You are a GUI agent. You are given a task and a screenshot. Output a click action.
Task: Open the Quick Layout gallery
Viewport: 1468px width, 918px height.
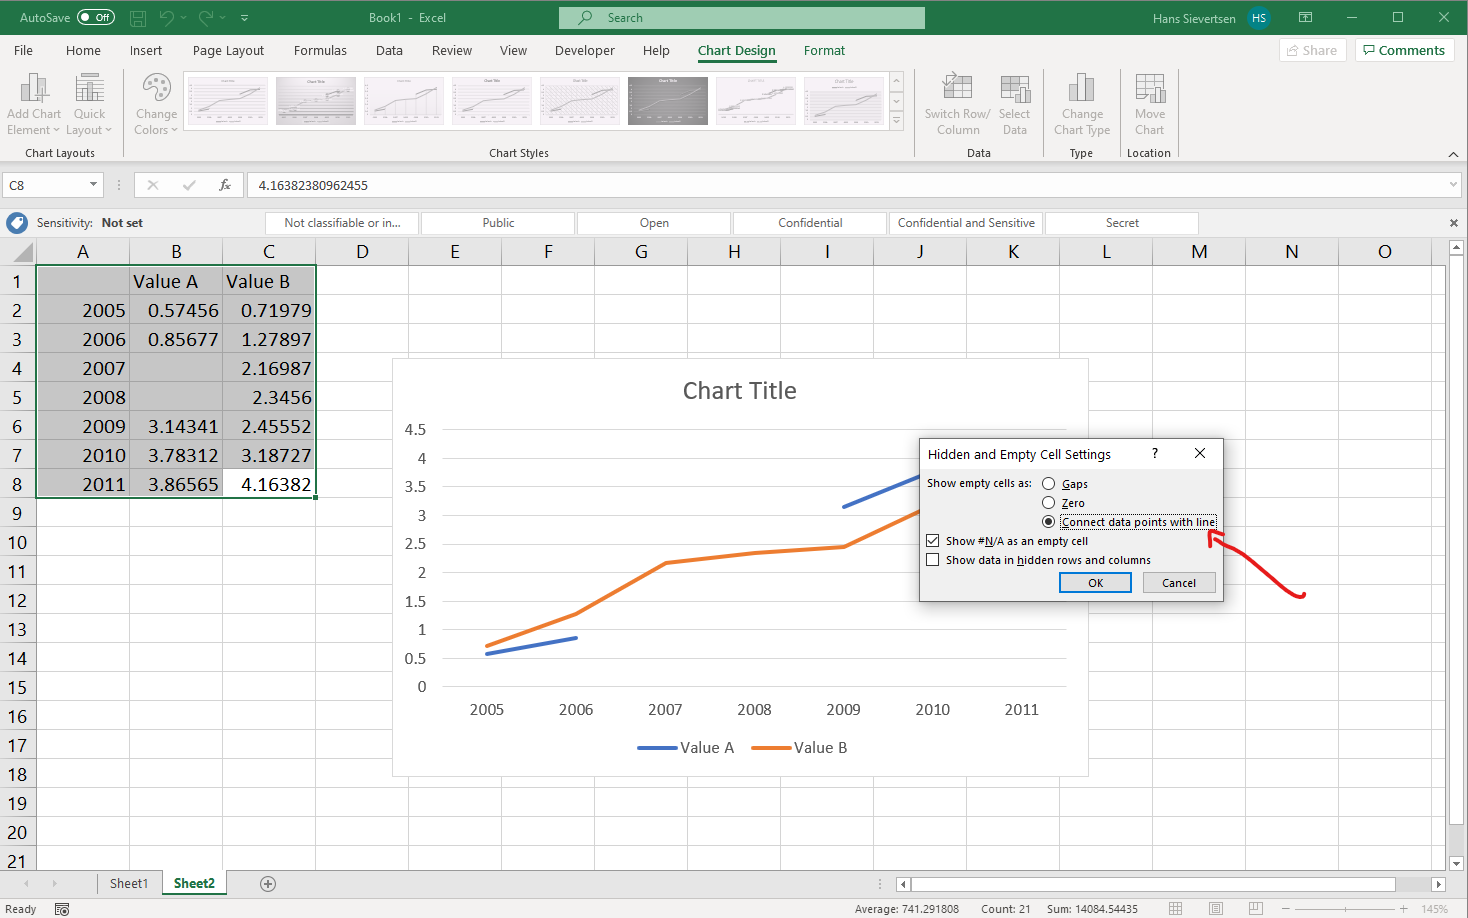click(x=89, y=104)
